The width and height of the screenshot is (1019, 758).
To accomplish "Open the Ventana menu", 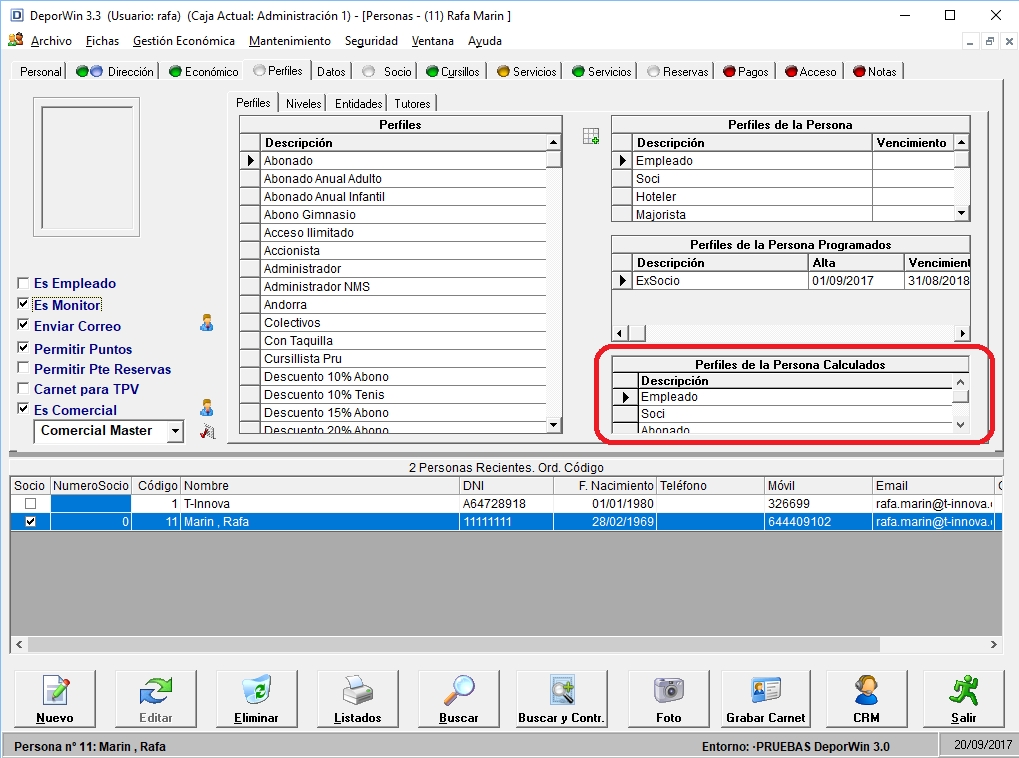I will coord(433,41).
